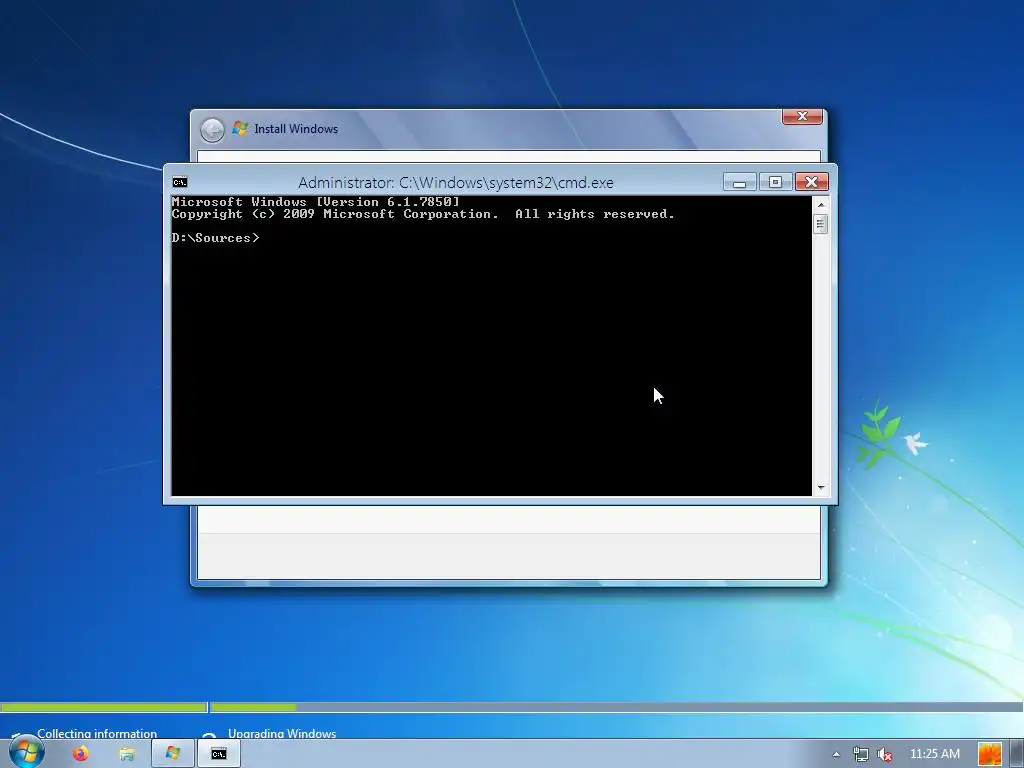This screenshot has width=1024, height=768.
Task: Maximize the cmd.exe window
Action: tap(775, 182)
